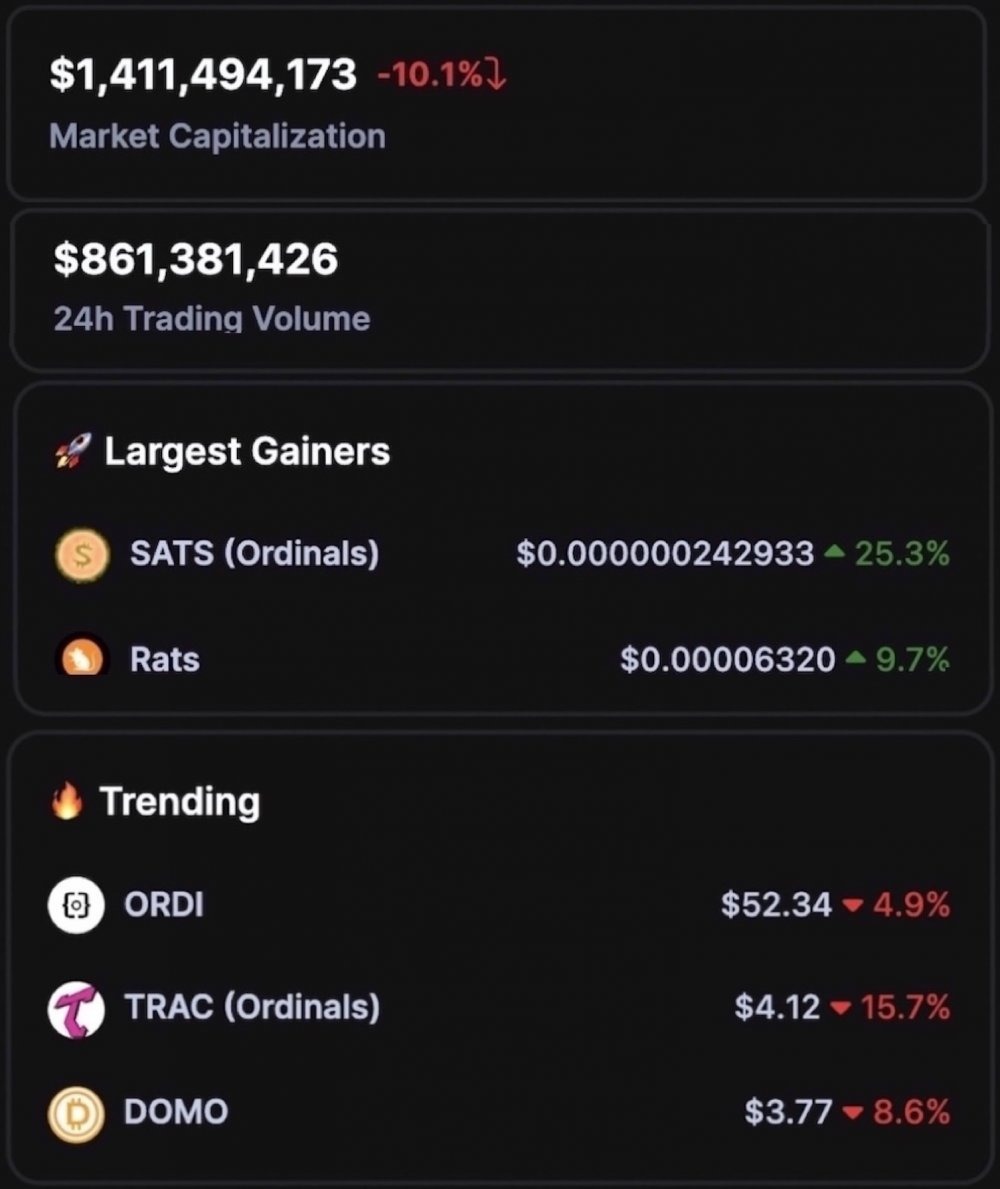Select TRAC (Ordinals) in Trending

pos(252,1008)
